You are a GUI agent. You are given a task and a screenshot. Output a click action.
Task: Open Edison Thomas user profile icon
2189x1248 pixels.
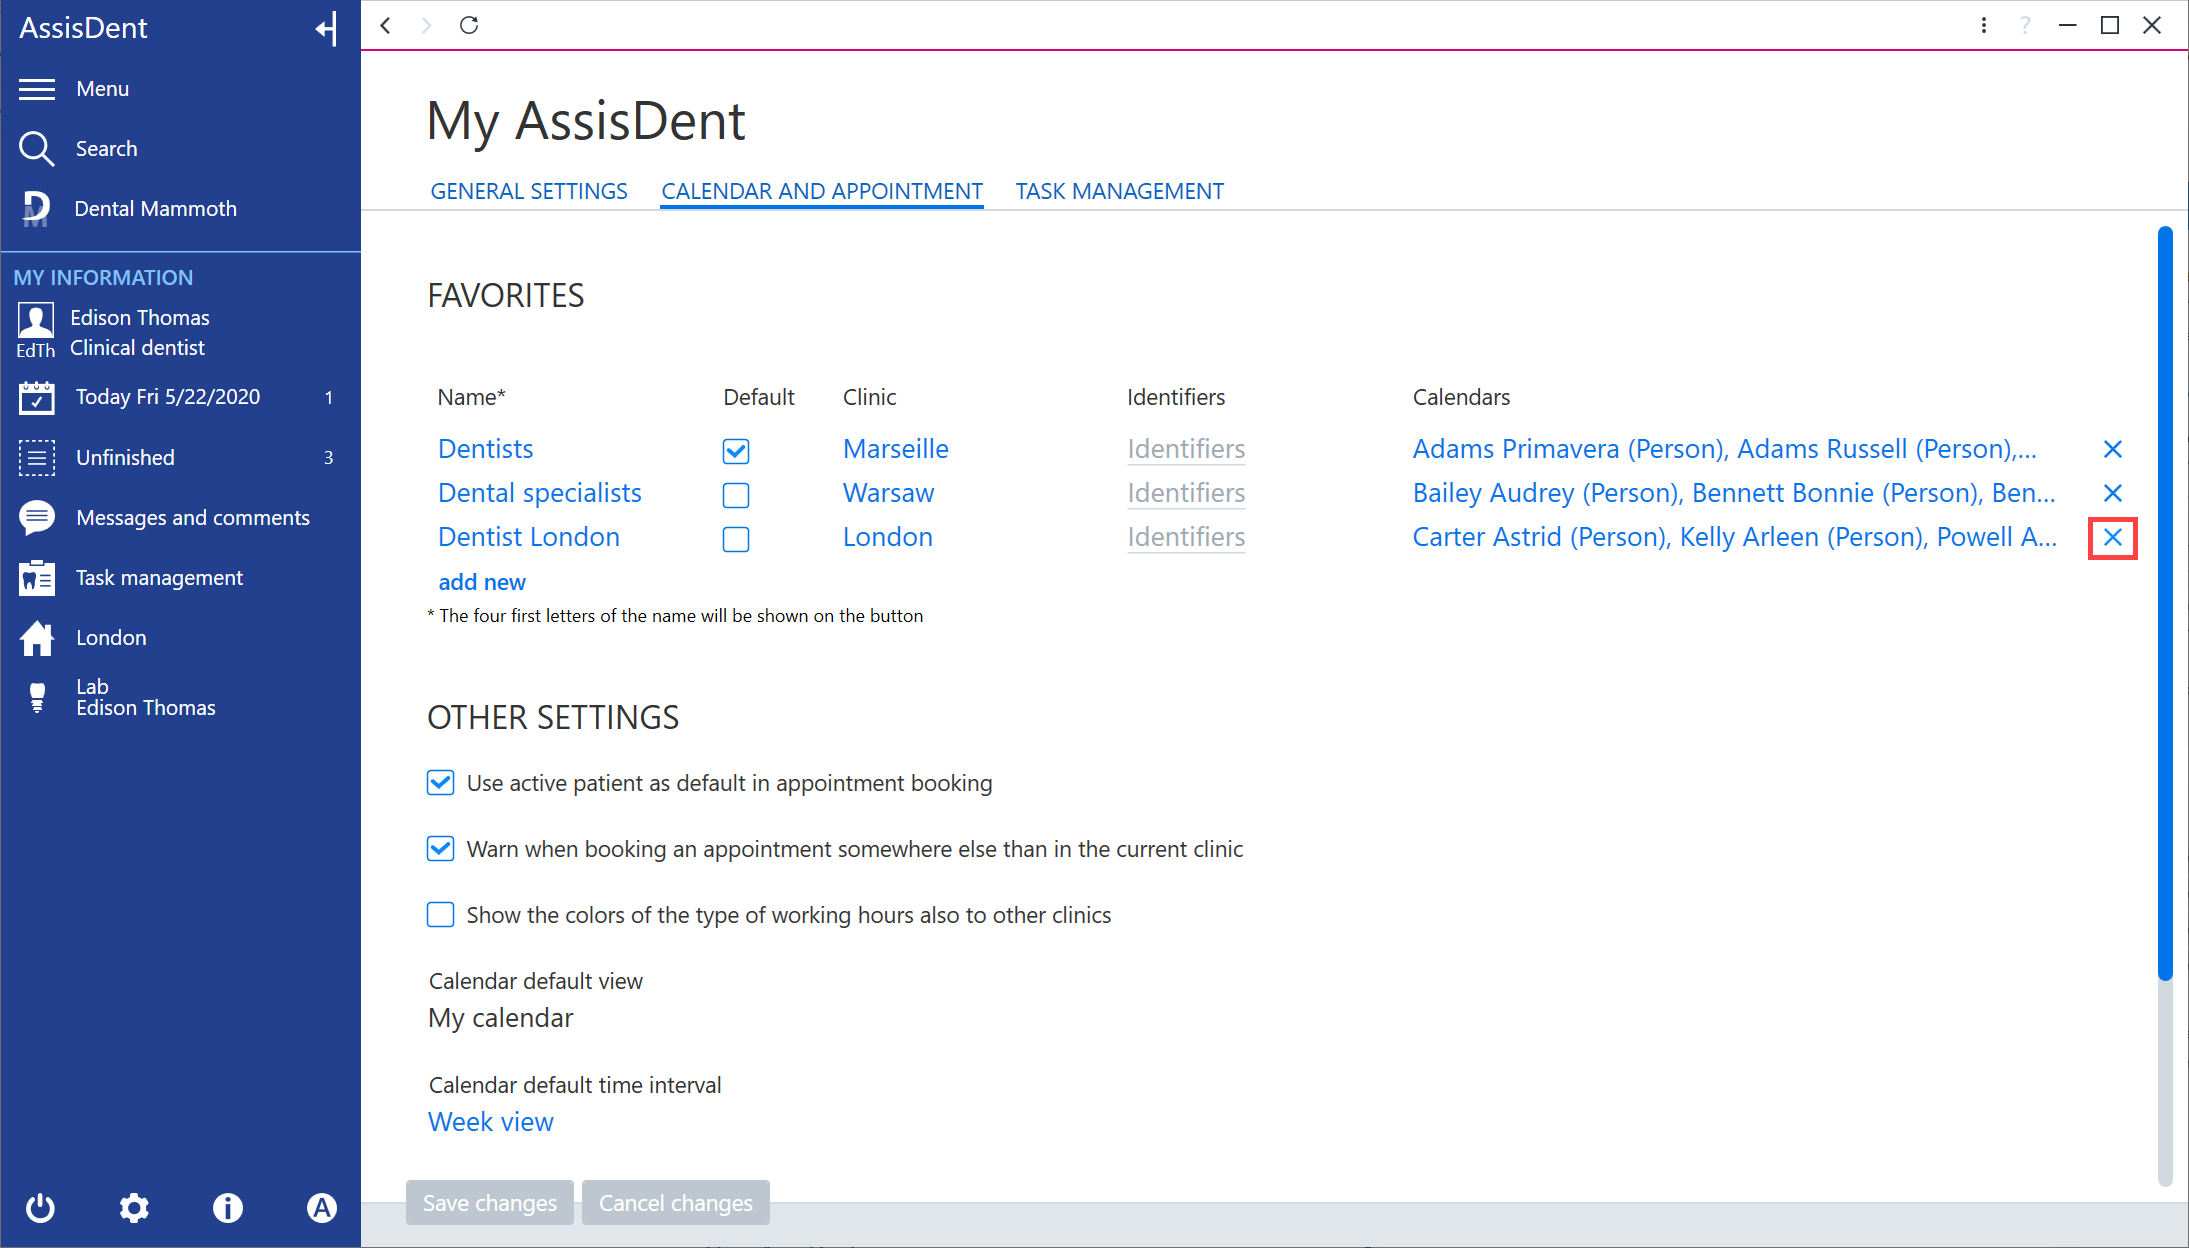coord(36,320)
